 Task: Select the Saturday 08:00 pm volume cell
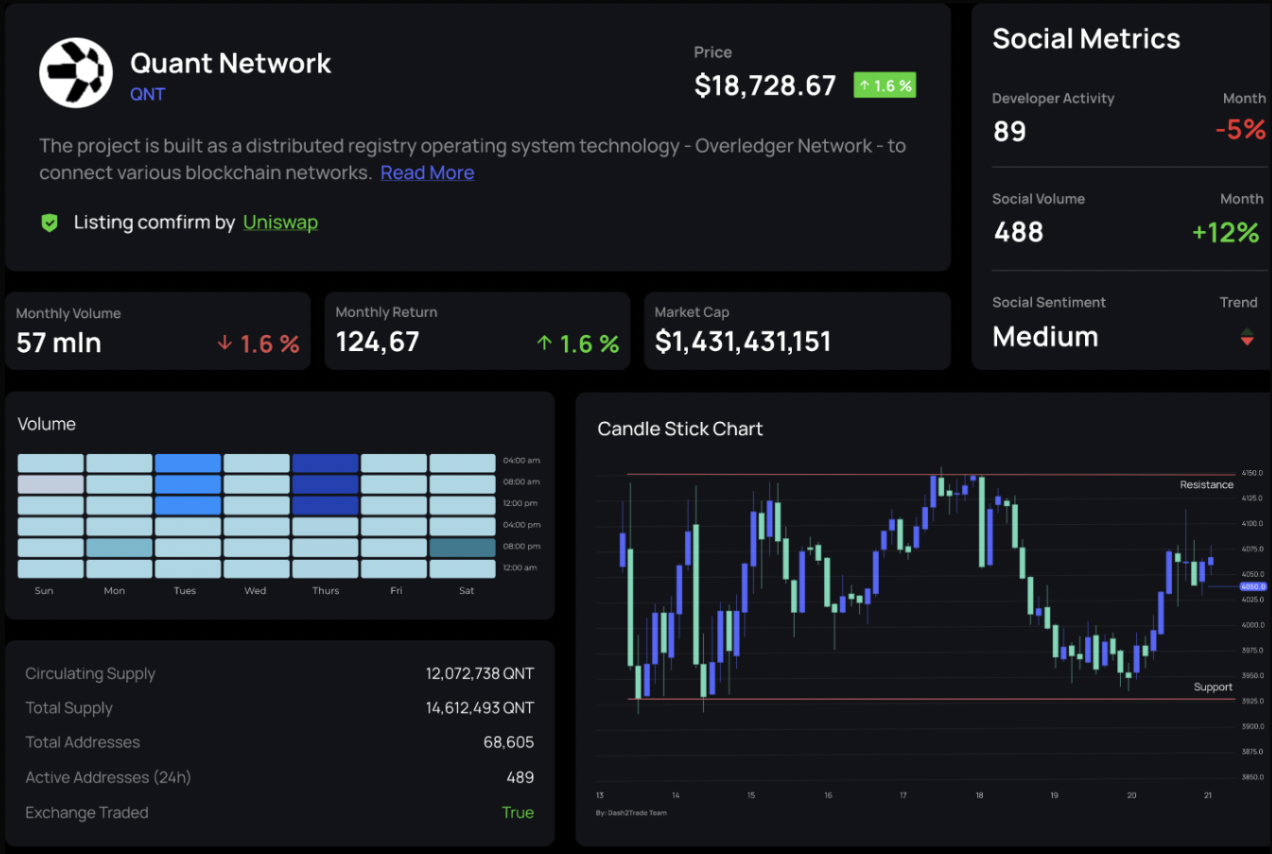coord(462,548)
